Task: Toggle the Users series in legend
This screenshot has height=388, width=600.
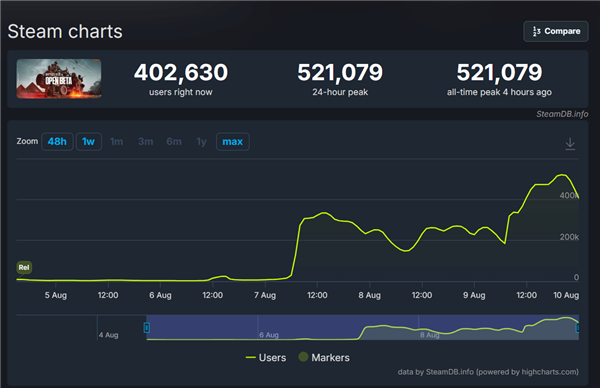Action: tap(266, 357)
